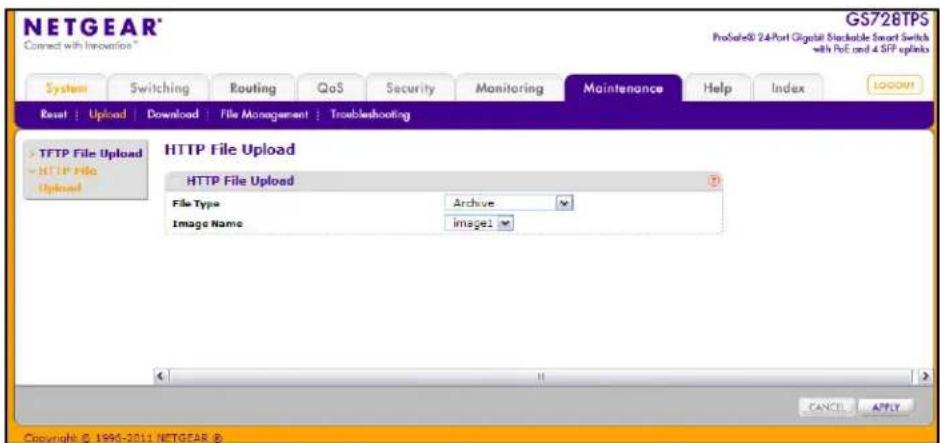Open the File Type dropdown
Screen dimensions: 940x443
pyautogui.click(x=510, y=204)
